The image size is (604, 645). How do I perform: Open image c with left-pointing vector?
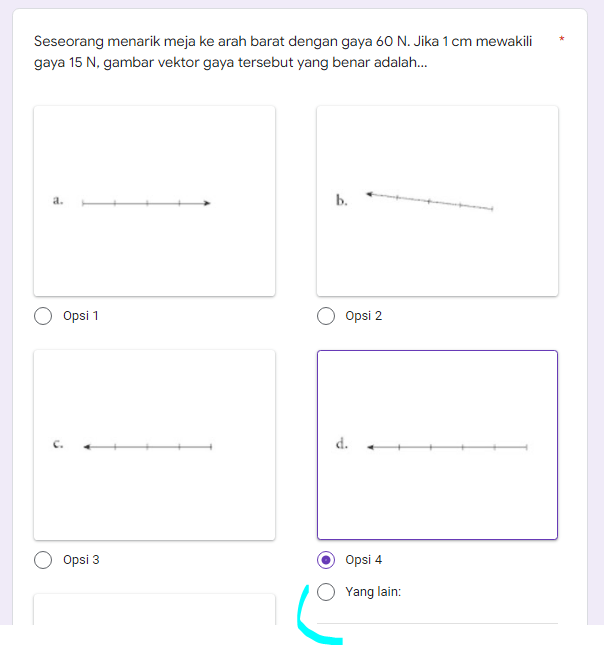pos(155,445)
